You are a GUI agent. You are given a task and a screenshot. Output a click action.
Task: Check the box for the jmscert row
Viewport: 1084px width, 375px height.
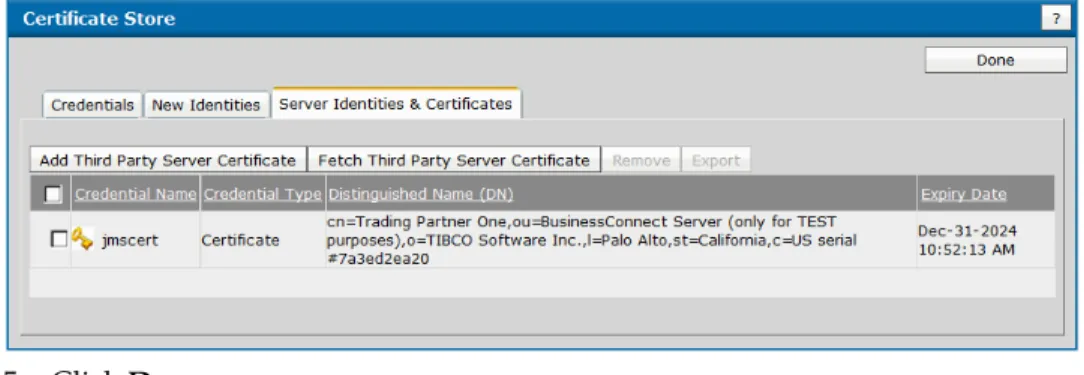pos(59,240)
